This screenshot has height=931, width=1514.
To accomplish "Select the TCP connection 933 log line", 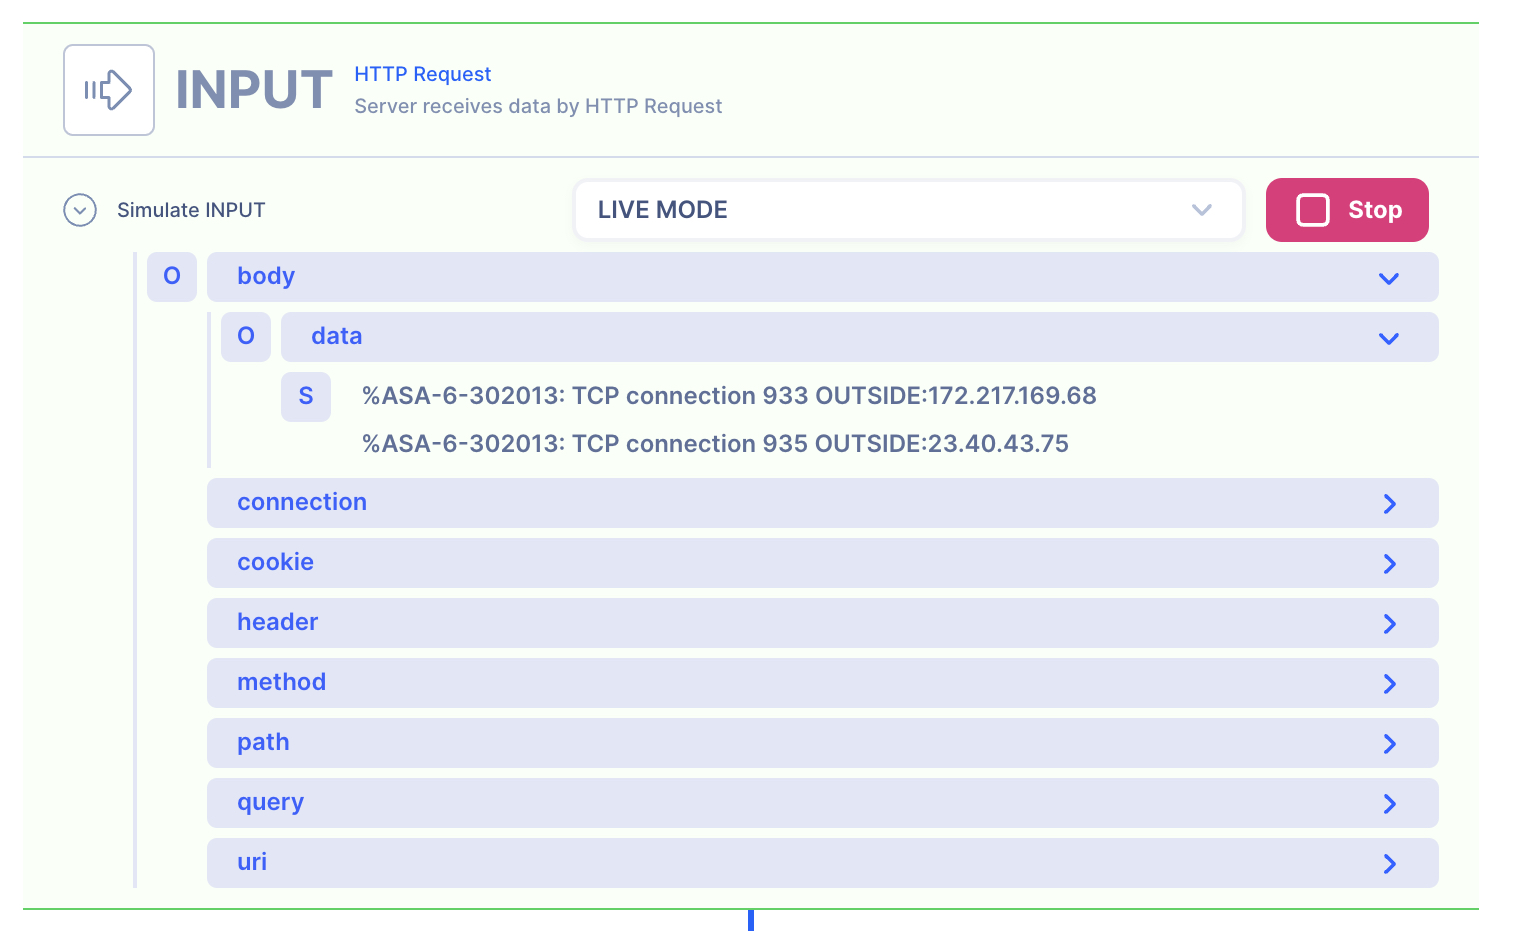I will point(729,396).
